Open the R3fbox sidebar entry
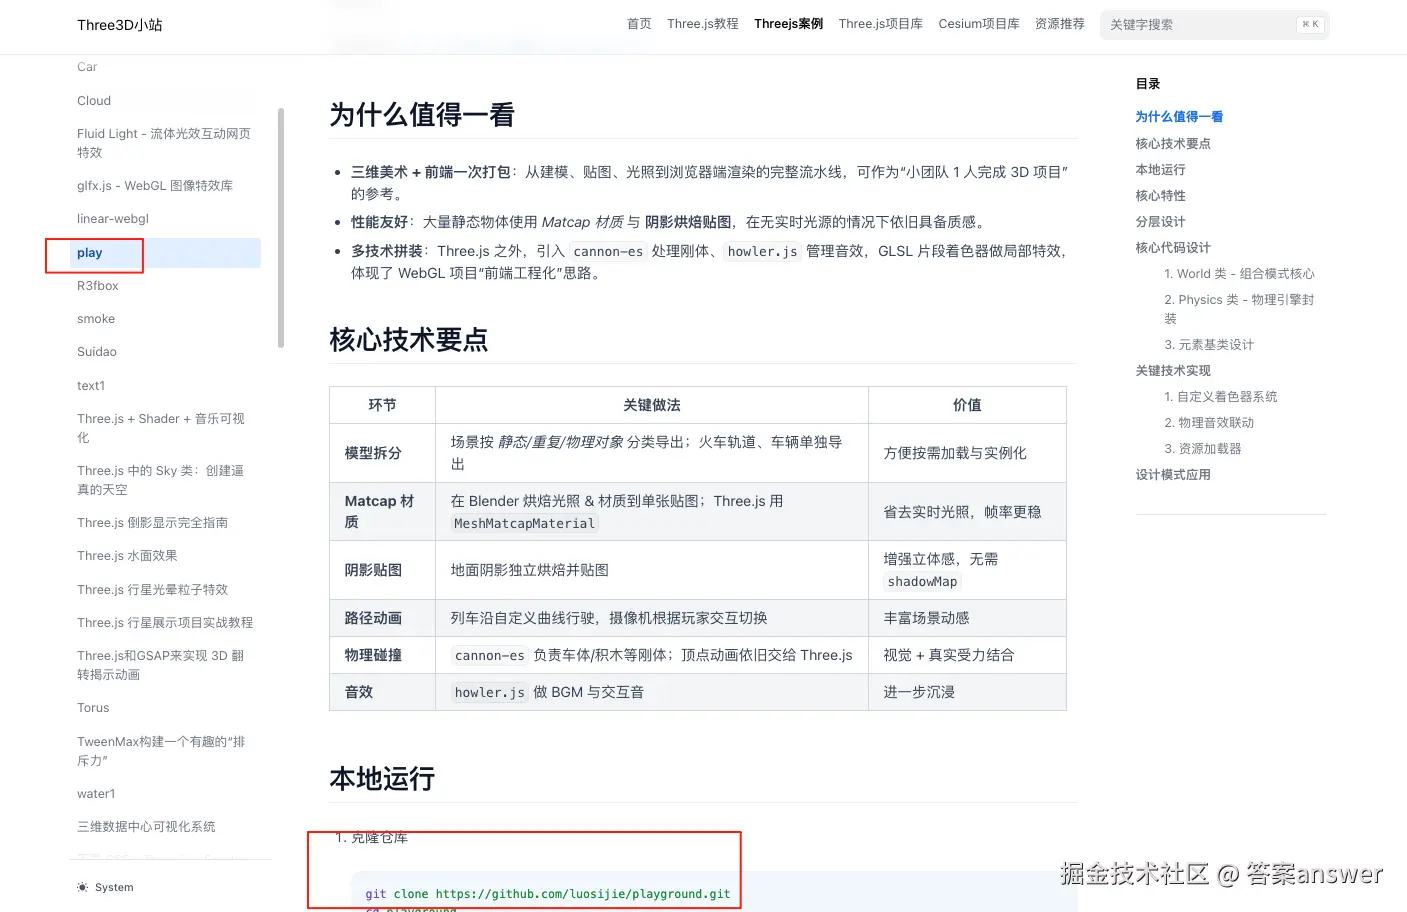 point(98,286)
